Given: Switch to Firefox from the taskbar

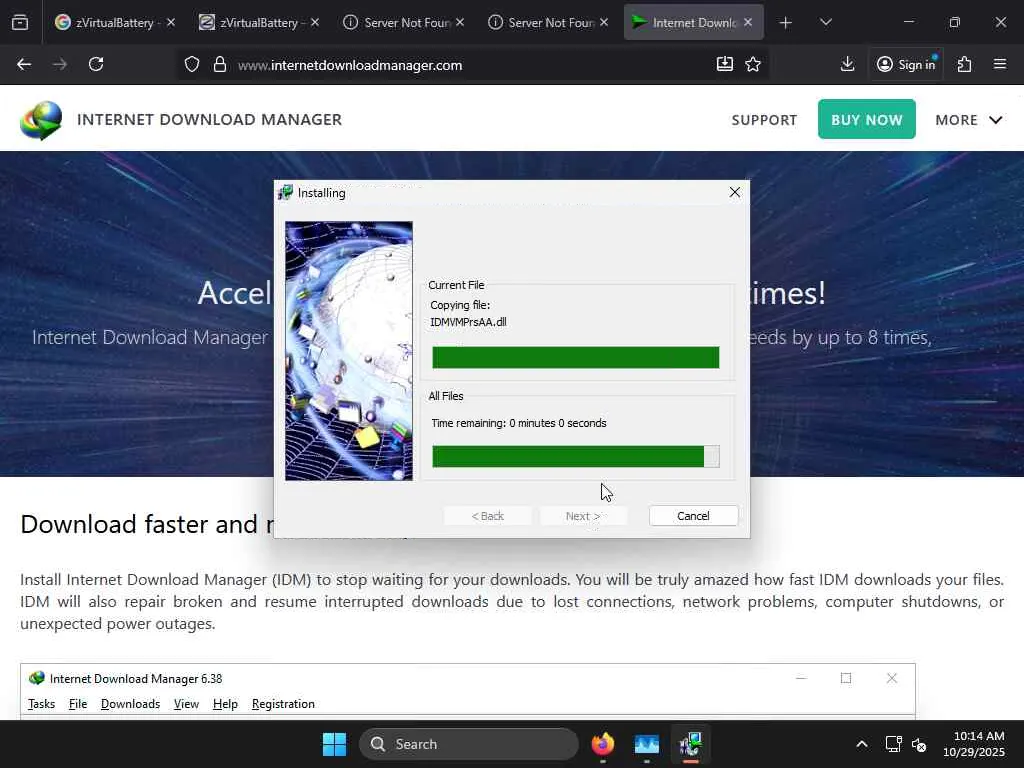Looking at the screenshot, I should [603, 744].
